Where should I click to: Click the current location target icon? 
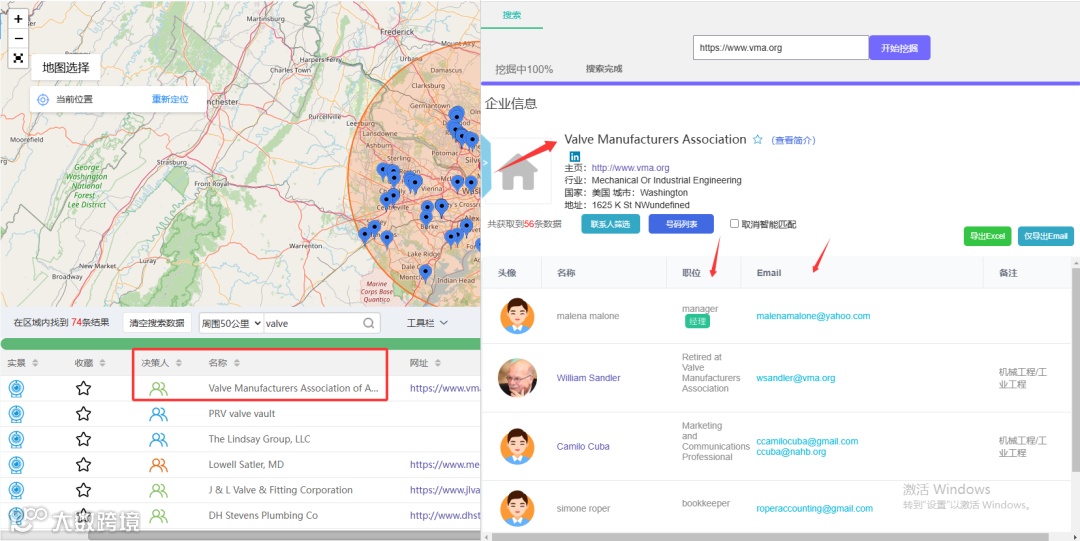click(43, 99)
